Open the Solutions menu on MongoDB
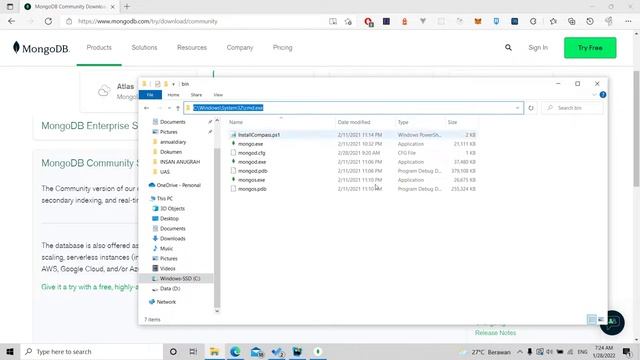Viewport: 640px width, 360px height. pyautogui.click(x=144, y=47)
